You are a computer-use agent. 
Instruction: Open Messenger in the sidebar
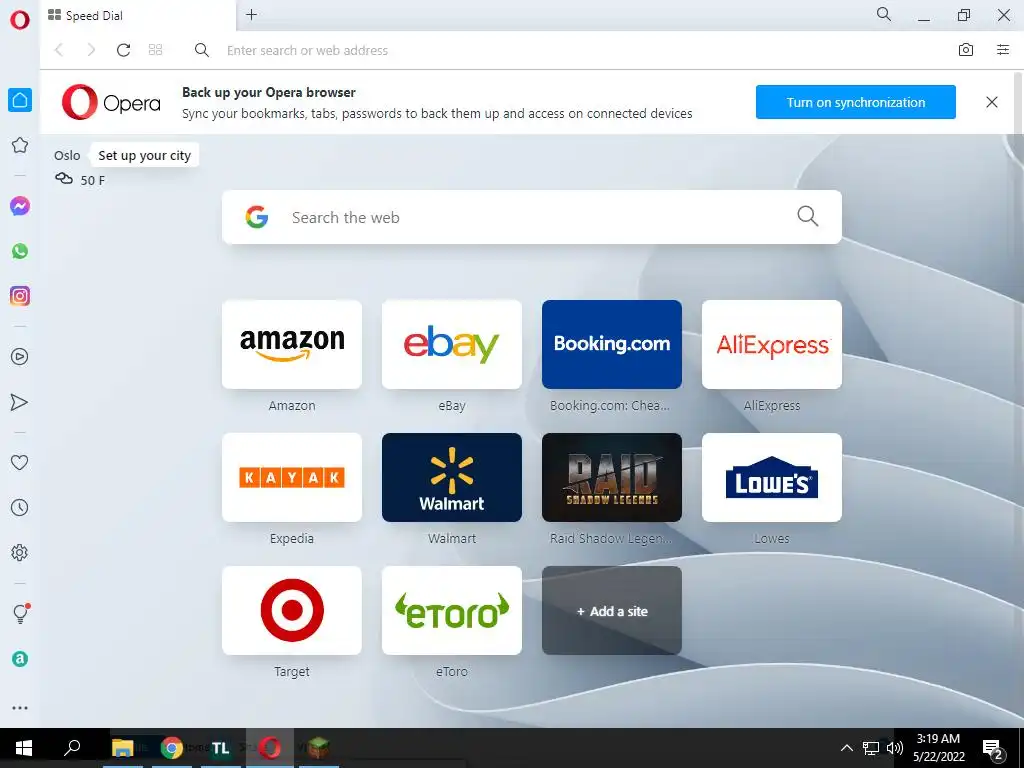pos(20,206)
